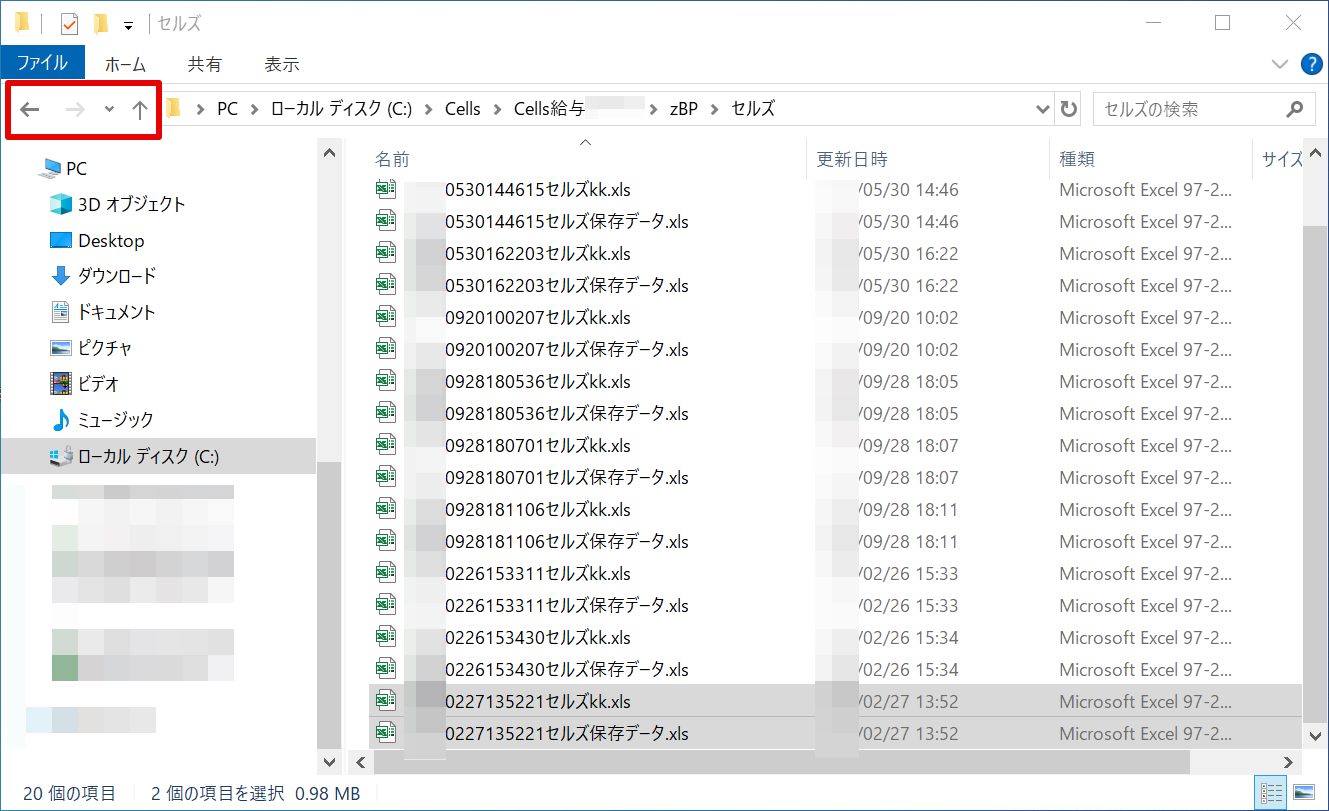
Task: Select the 0530144615セルズkk.xls file
Action: click(537, 190)
